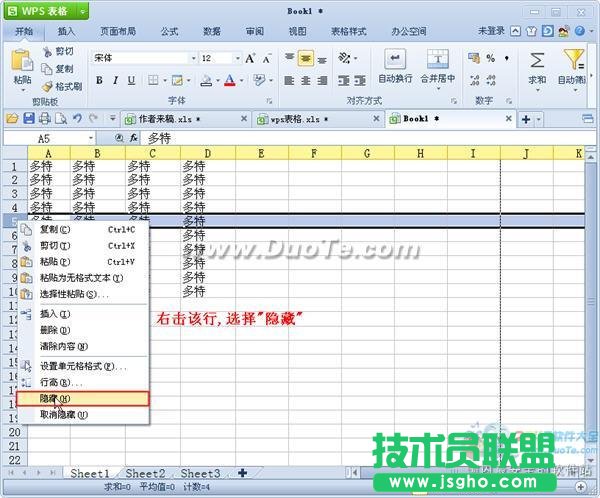
Task: Click the add new sheet plus icon
Action: pos(242,472)
